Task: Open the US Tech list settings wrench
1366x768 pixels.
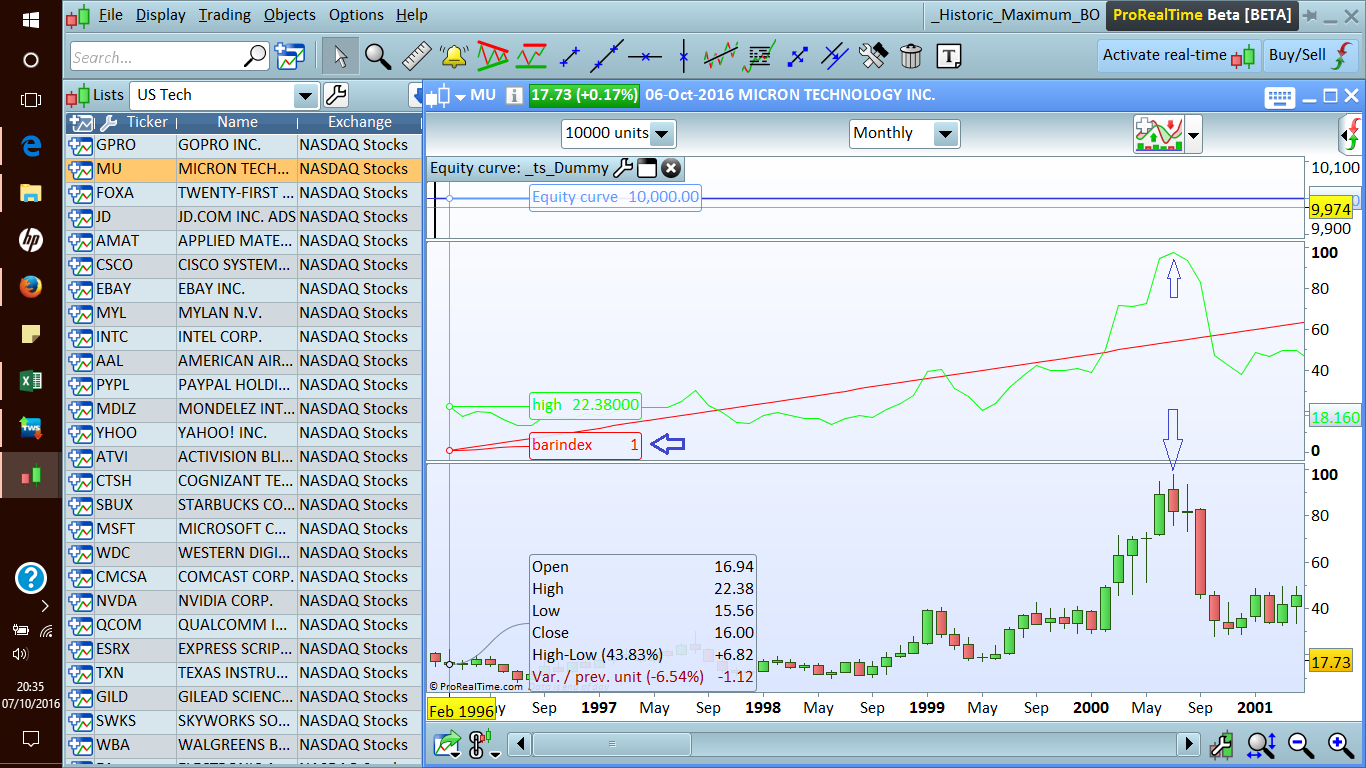Action: click(x=336, y=96)
